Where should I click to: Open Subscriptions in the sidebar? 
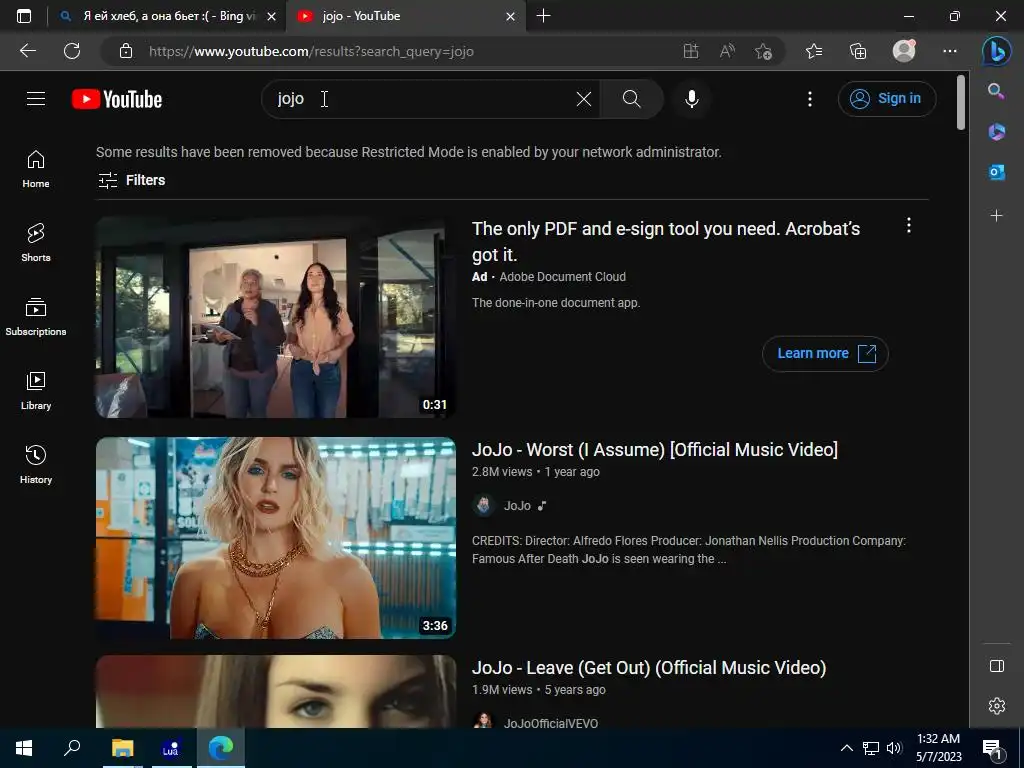(36, 317)
